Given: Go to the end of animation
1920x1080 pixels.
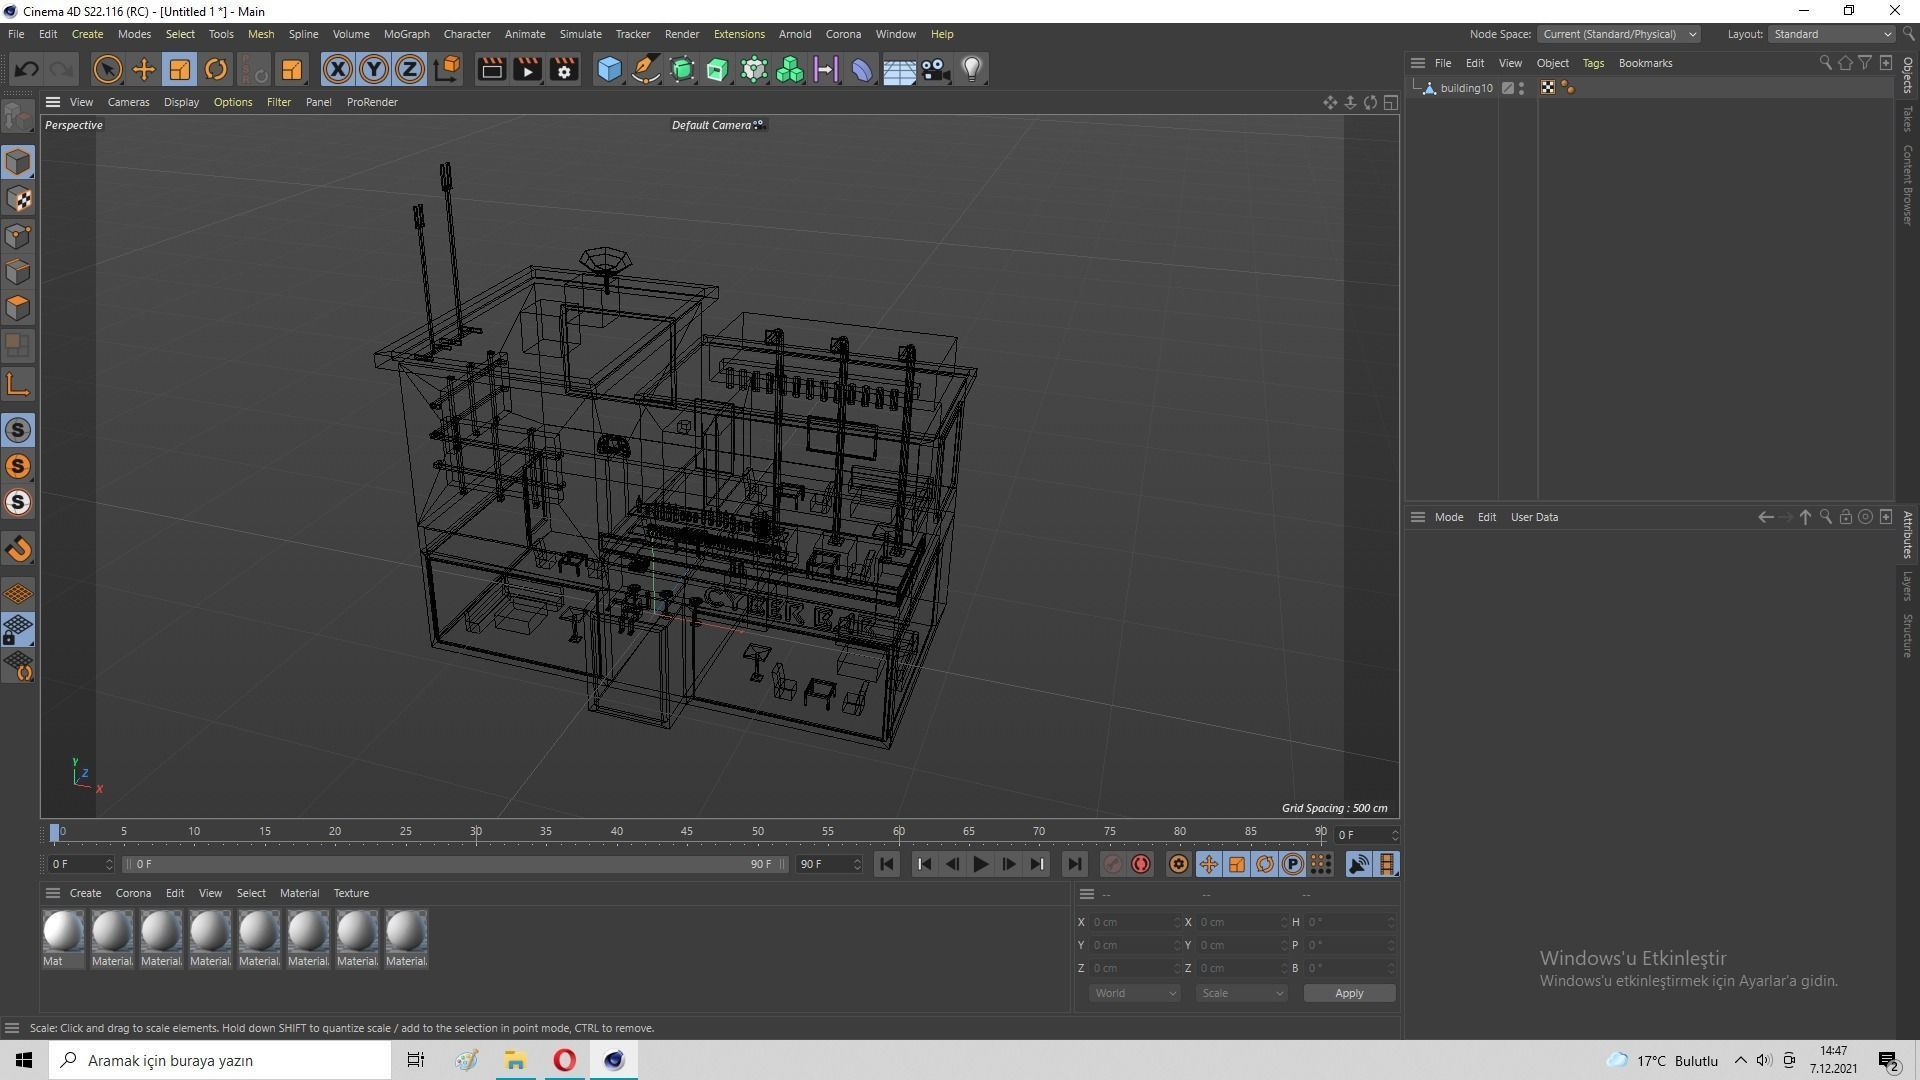Looking at the screenshot, I should pos(1074,864).
